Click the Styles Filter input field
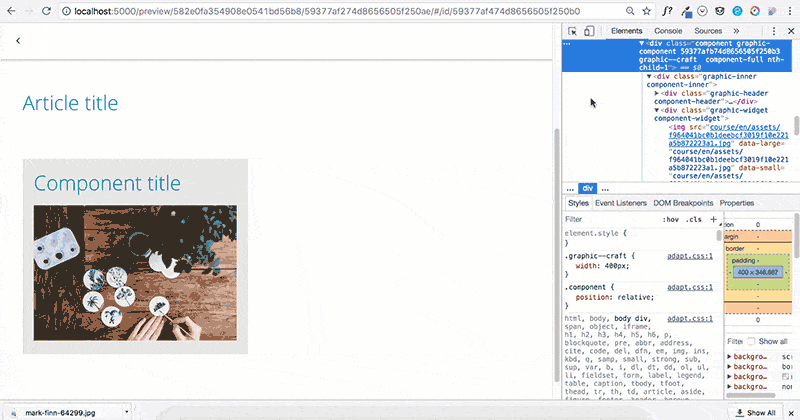800x420 pixels. [x=610, y=219]
